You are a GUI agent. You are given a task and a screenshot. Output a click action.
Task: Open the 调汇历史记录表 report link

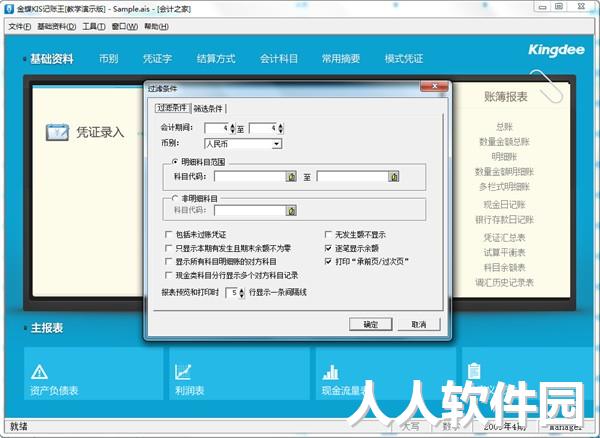(504, 283)
